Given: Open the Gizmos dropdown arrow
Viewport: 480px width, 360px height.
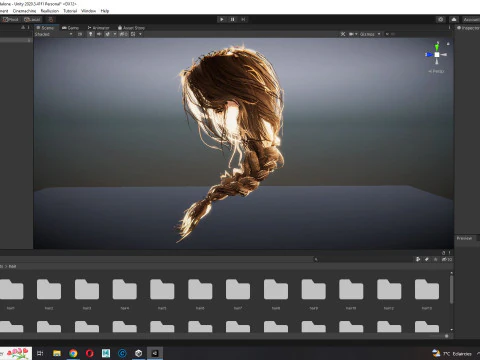Looking at the screenshot, I should (379, 34).
